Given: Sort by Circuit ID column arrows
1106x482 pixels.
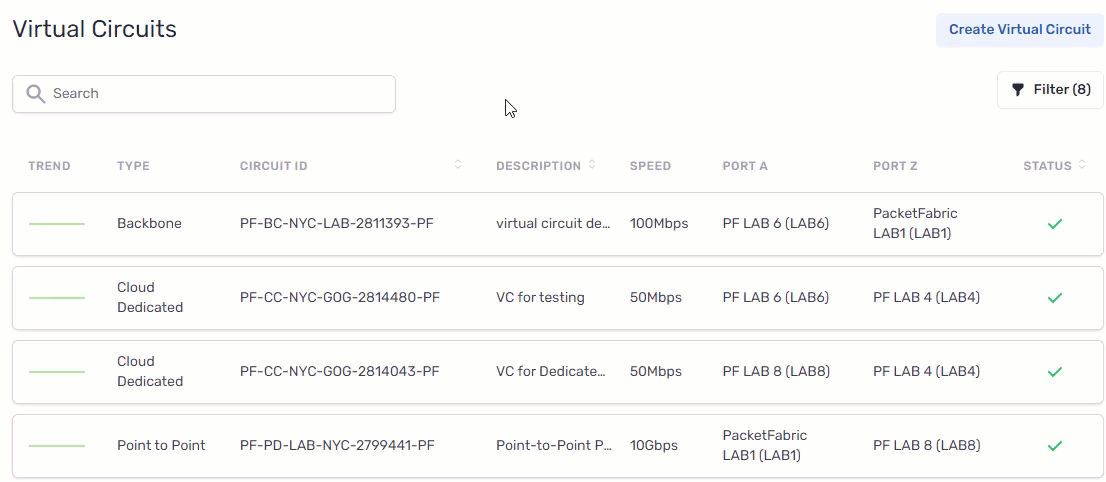Looking at the screenshot, I should (458, 165).
